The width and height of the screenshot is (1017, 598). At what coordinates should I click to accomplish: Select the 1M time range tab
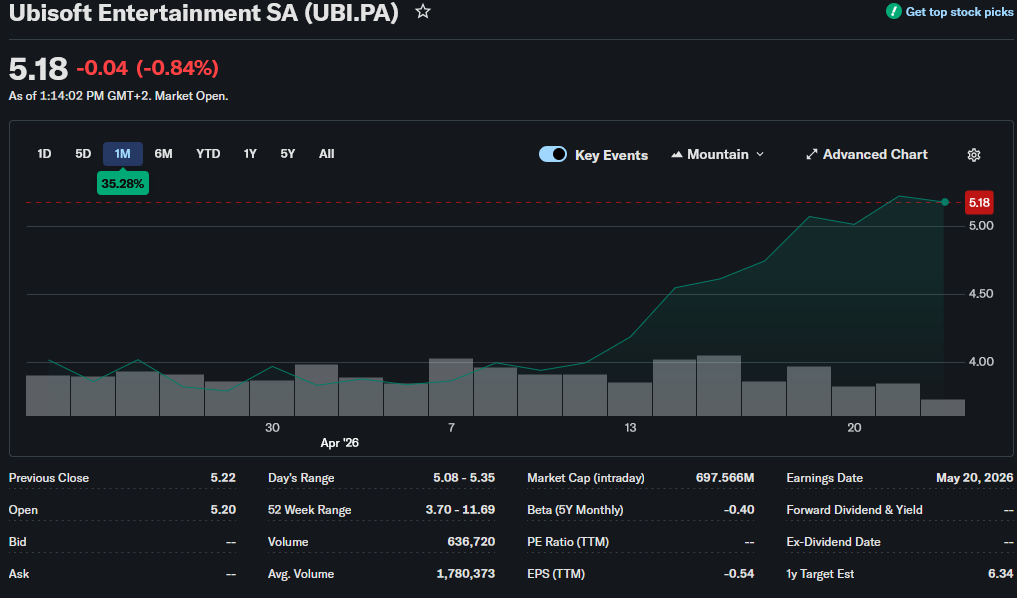click(x=123, y=154)
